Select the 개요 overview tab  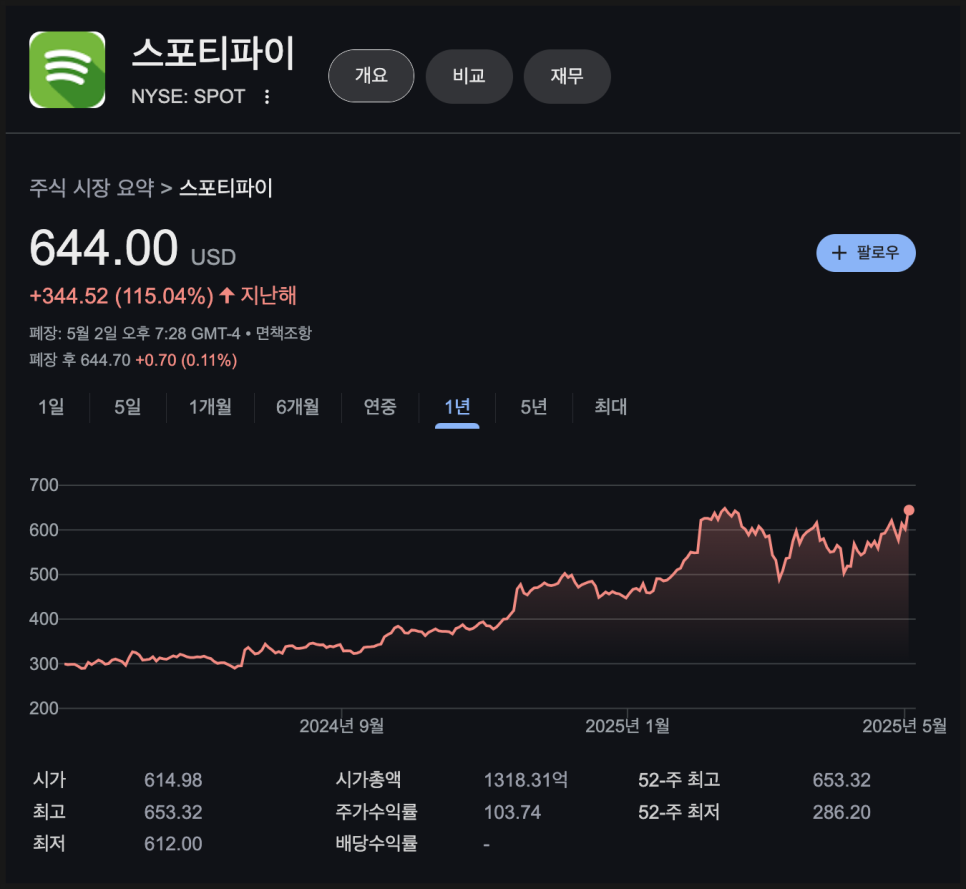pos(371,76)
